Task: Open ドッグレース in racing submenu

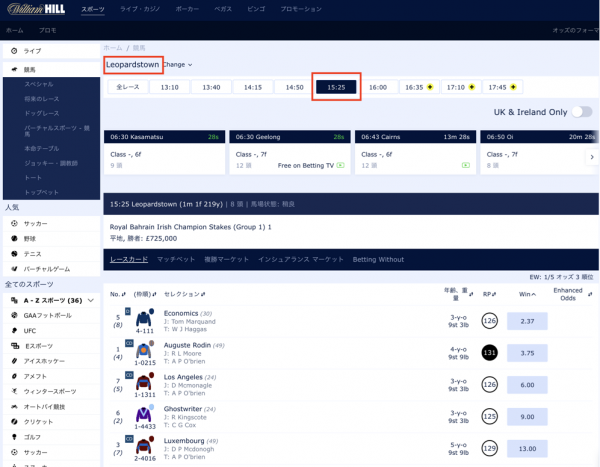Action: 42,113
